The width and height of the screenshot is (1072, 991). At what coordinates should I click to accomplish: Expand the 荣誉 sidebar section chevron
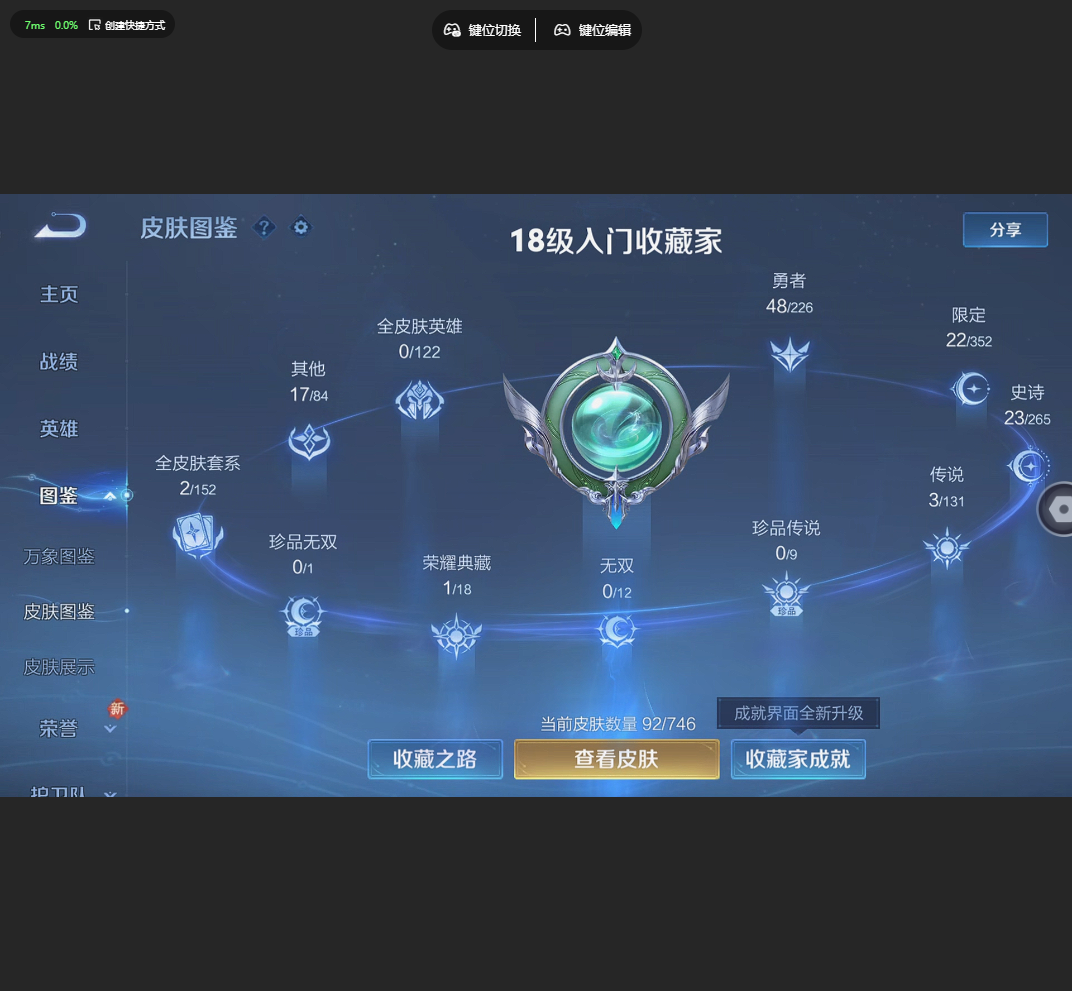(x=110, y=729)
